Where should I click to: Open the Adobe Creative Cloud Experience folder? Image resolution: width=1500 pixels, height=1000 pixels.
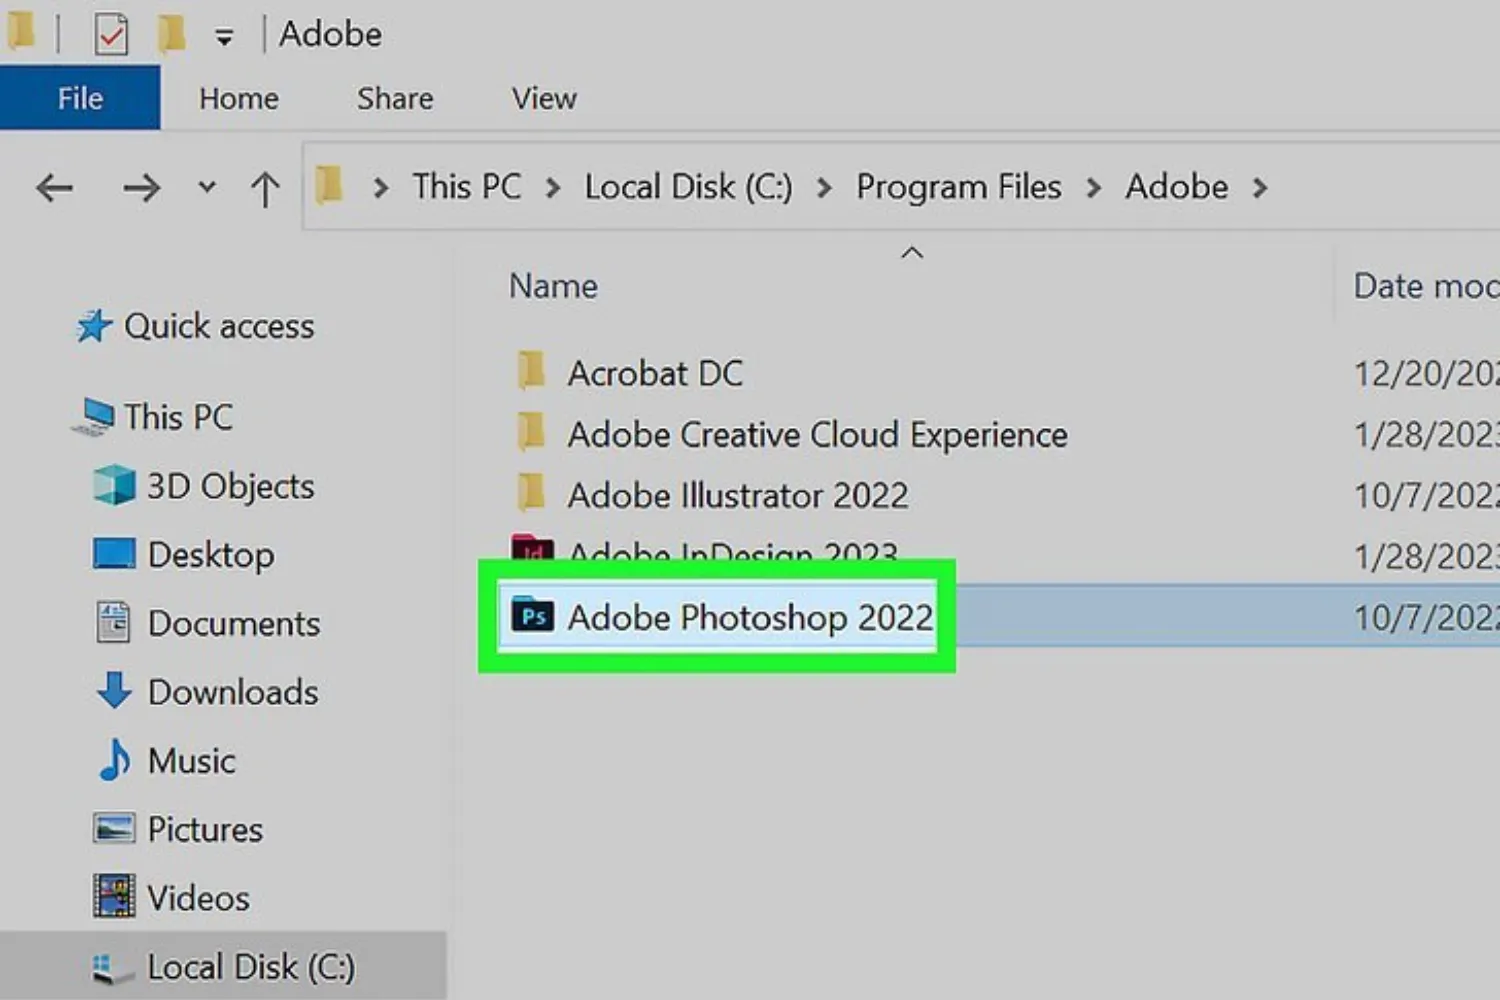(816, 434)
